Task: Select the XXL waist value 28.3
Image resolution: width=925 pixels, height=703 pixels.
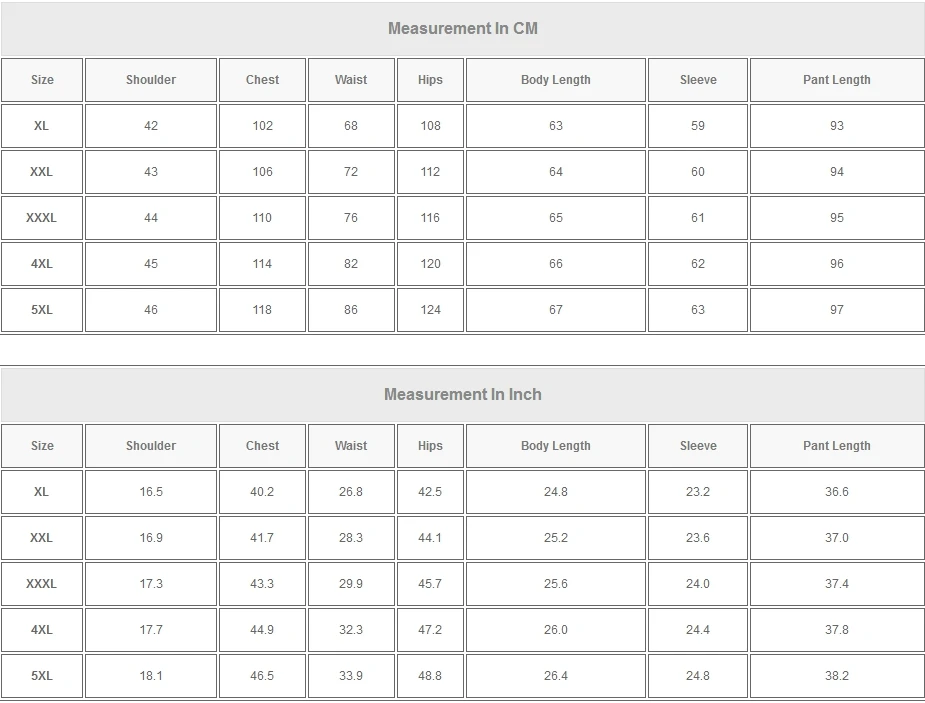Action: [351, 538]
